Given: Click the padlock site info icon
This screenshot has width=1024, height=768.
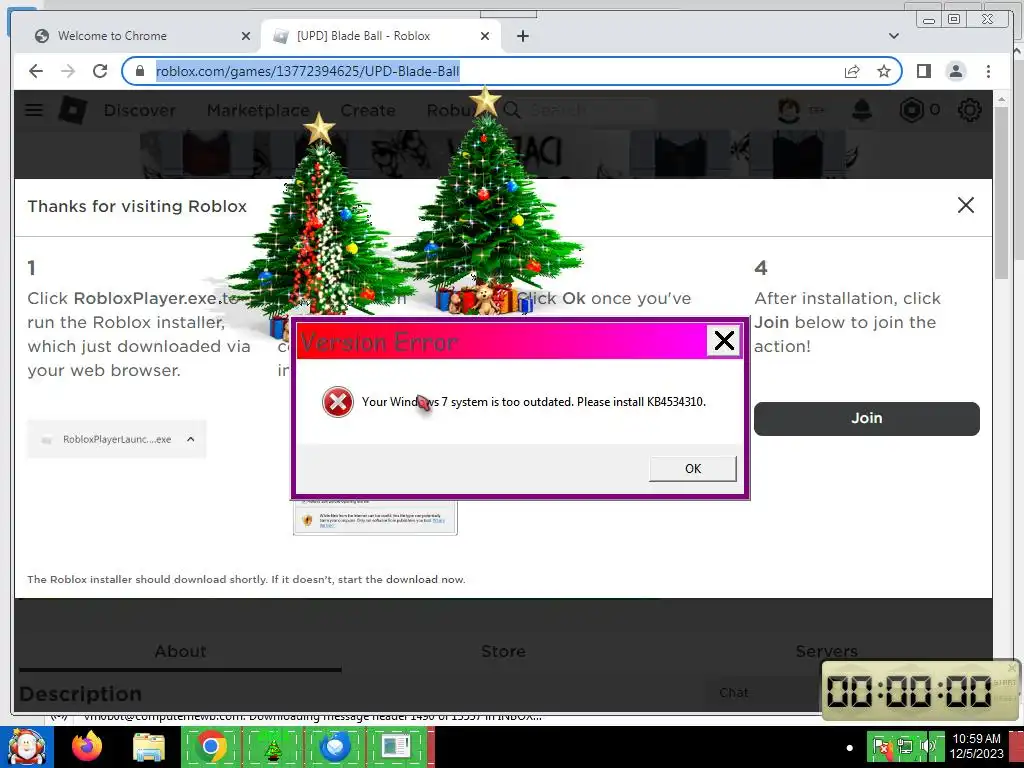Looking at the screenshot, I should coord(139,71).
